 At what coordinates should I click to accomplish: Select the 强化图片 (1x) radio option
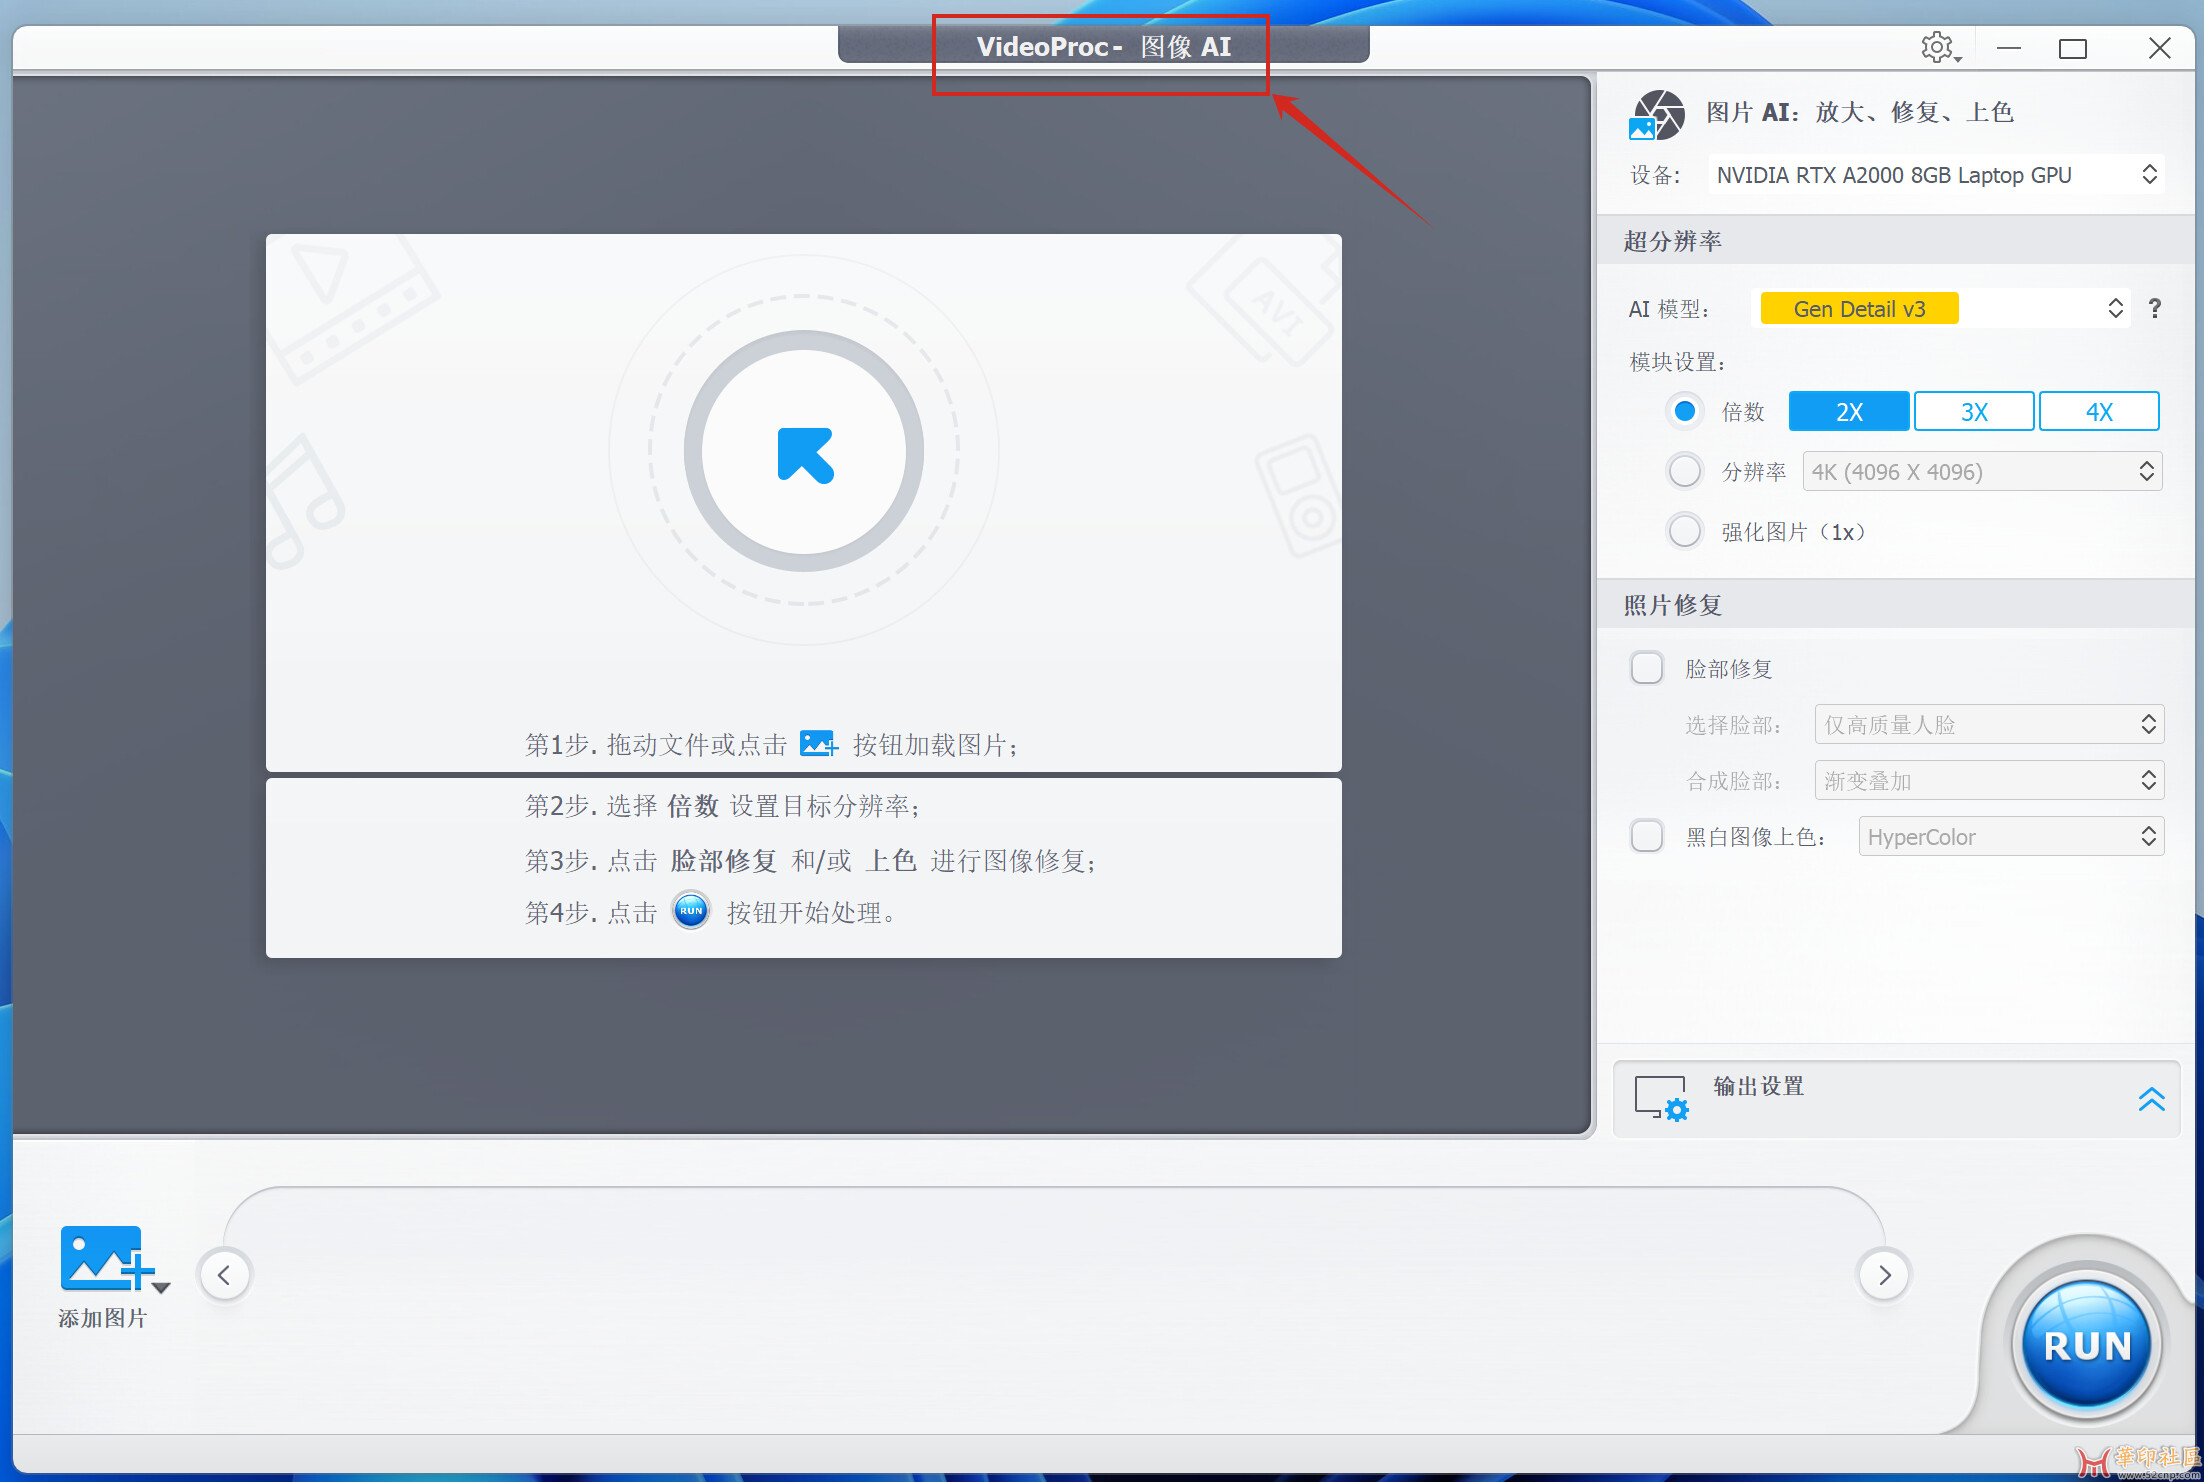1685,531
